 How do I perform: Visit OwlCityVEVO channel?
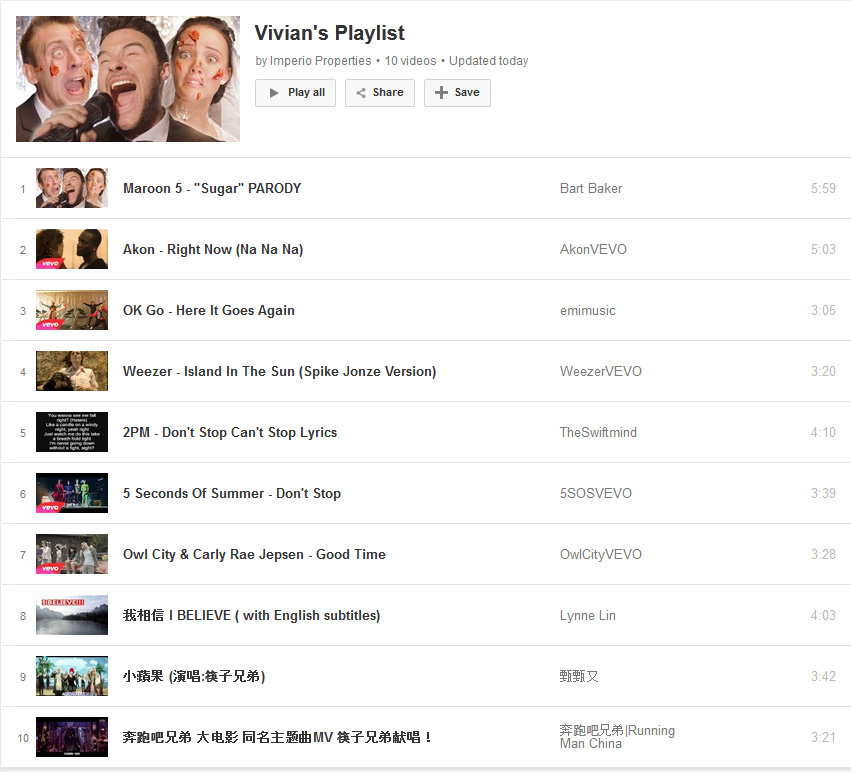pyautogui.click(x=601, y=554)
